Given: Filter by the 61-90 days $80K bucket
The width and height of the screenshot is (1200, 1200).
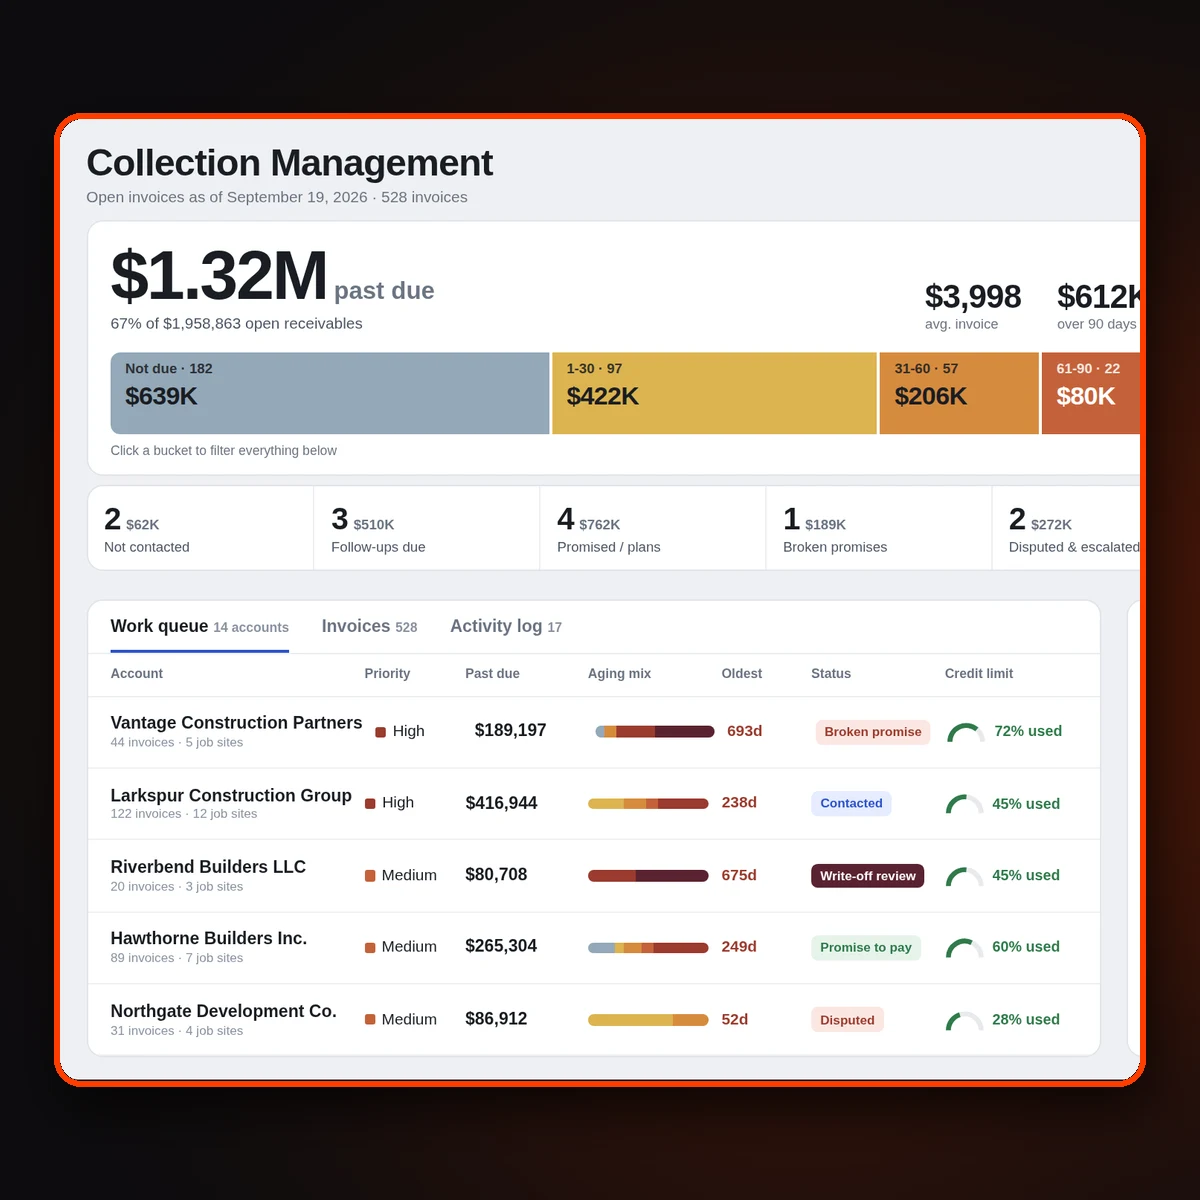Looking at the screenshot, I should click(1091, 393).
